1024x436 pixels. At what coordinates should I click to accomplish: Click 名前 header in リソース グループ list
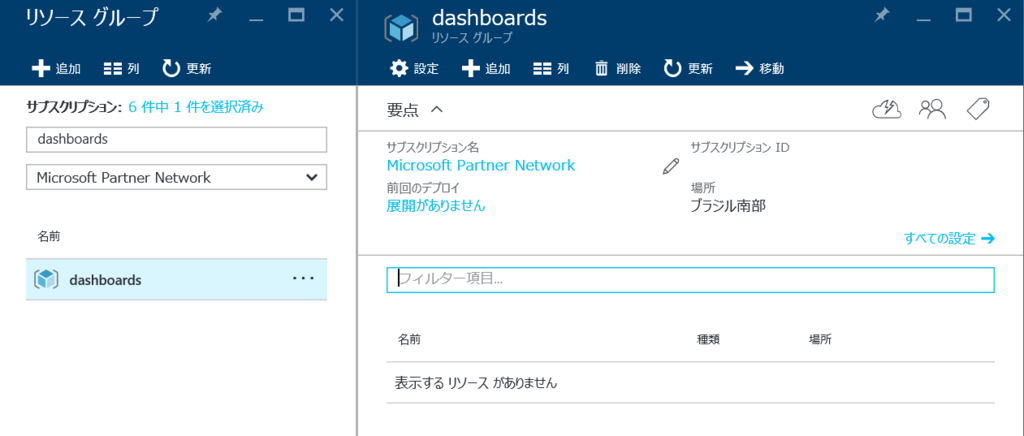tap(49, 237)
